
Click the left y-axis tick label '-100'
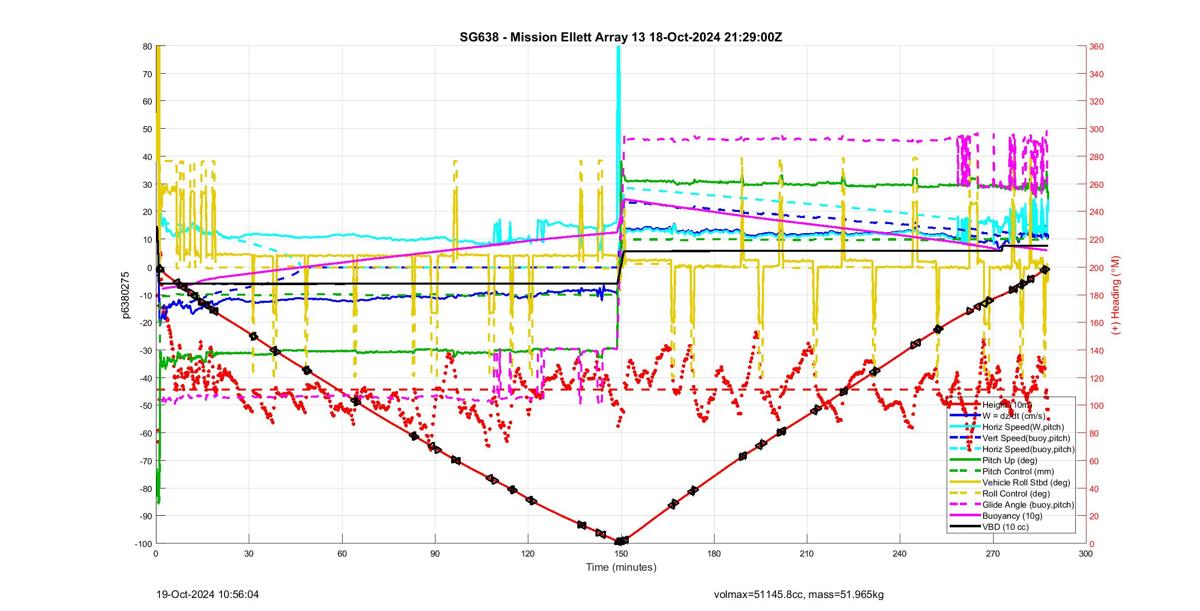tap(142, 543)
